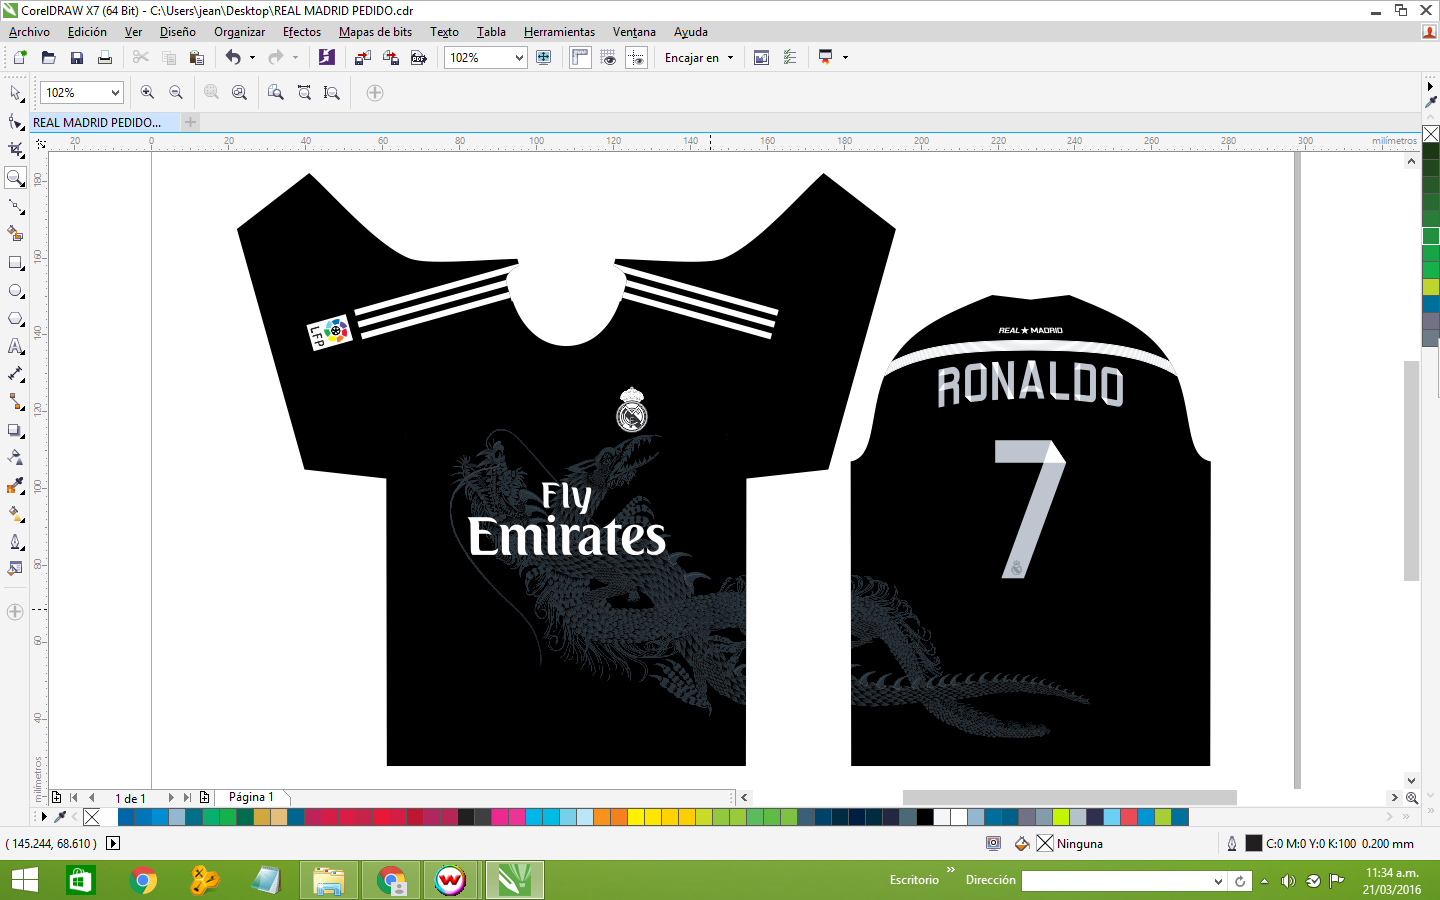The width and height of the screenshot is (1440, 900).
Task: Select the Color eyedropper tool
Action: click(x=15, y=486)
